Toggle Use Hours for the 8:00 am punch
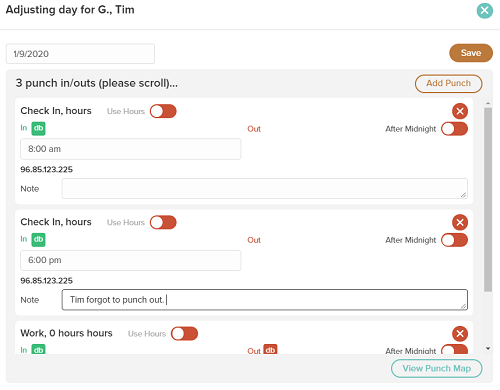The height and width of the screenshot is (390, 500). click(x=163, y=111)
